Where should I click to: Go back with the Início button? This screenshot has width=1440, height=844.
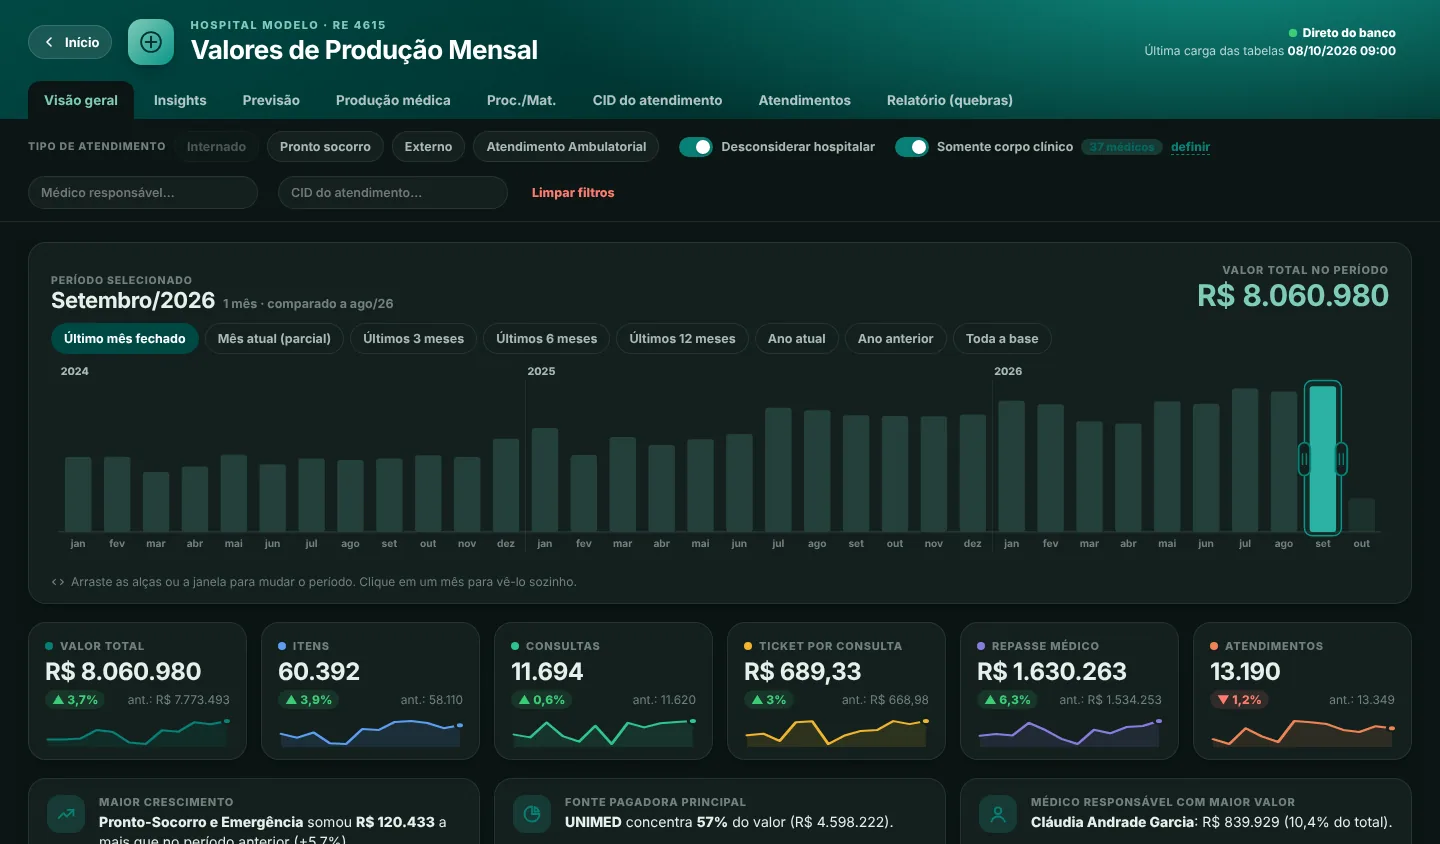[70, 42]
